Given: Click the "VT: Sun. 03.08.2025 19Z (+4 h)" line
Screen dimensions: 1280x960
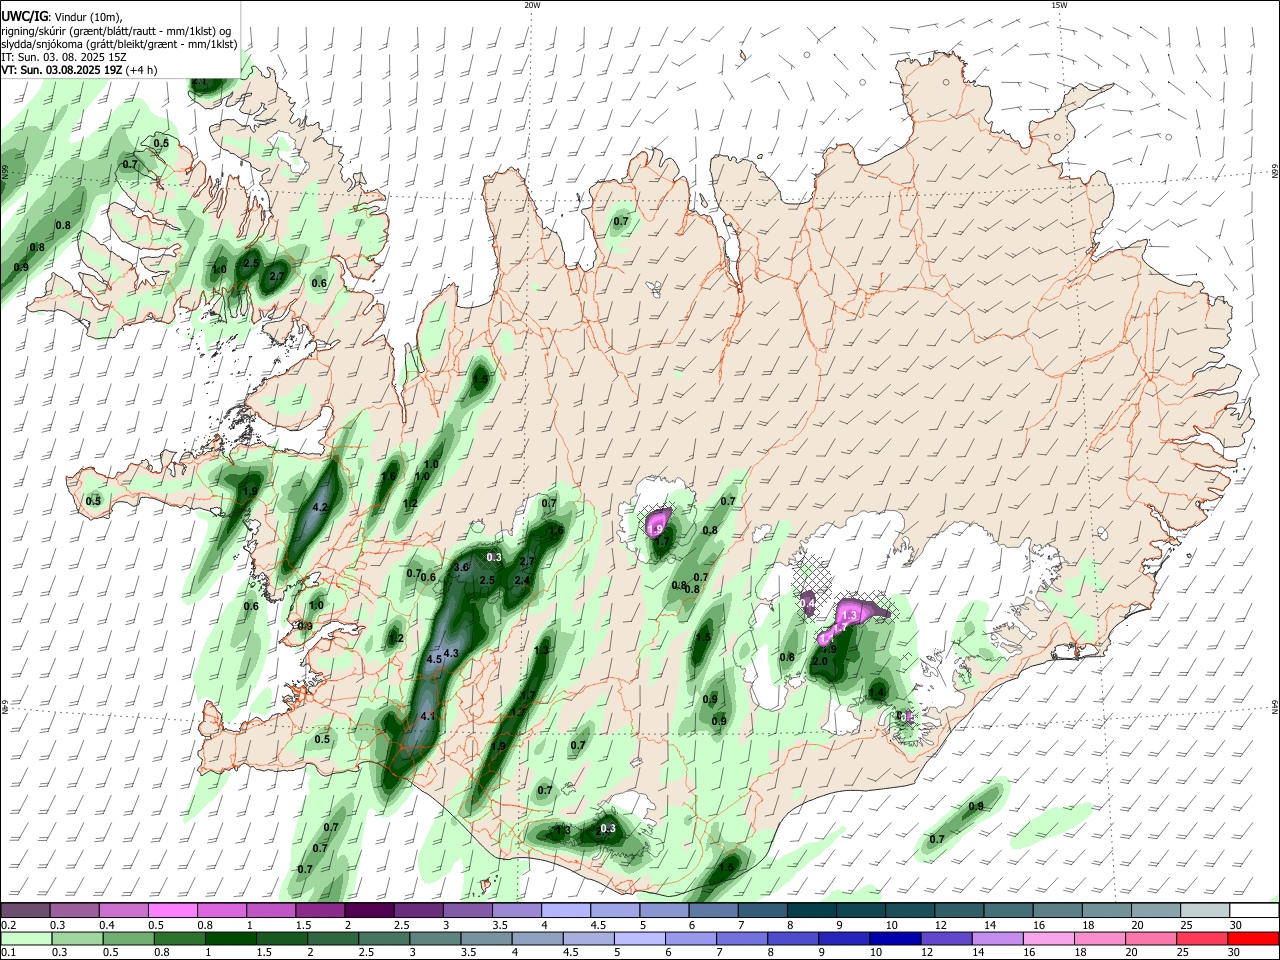Looking at the screenshot, I should (x=81, y=70).
